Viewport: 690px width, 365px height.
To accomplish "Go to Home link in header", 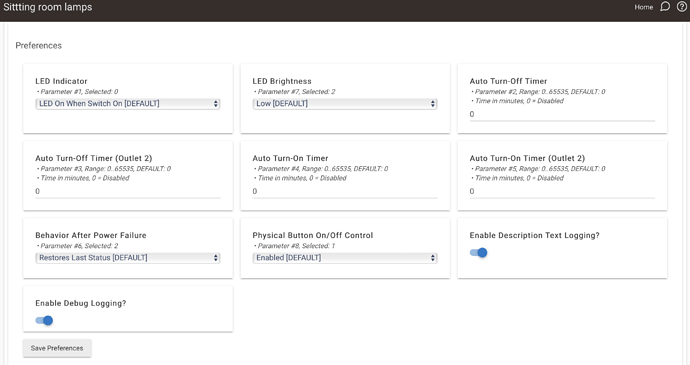I will [643, 7].
